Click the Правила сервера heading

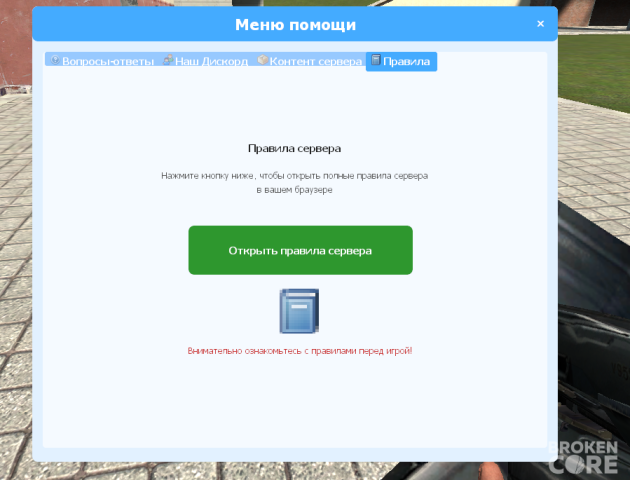294,148
